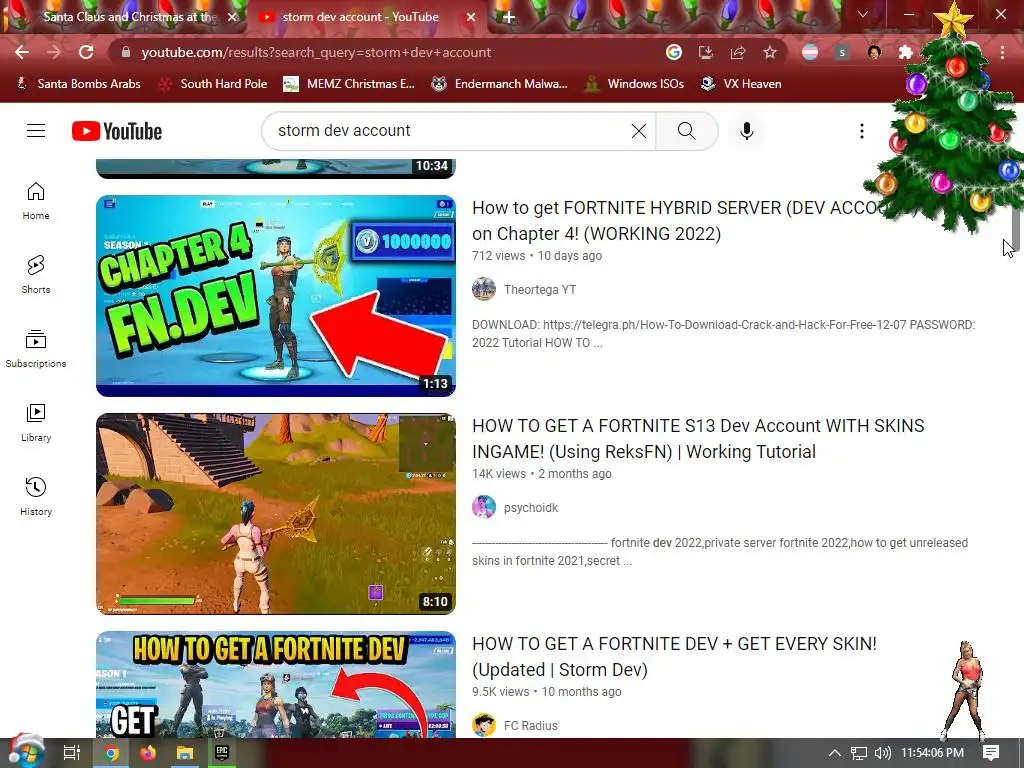Reload the current page

click(86, 52)
